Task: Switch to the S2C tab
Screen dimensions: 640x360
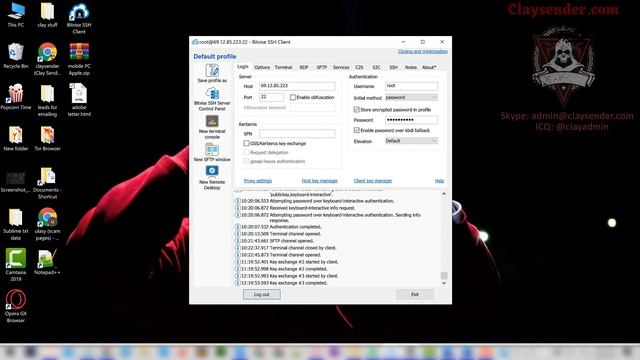Action: pos(376,67)
